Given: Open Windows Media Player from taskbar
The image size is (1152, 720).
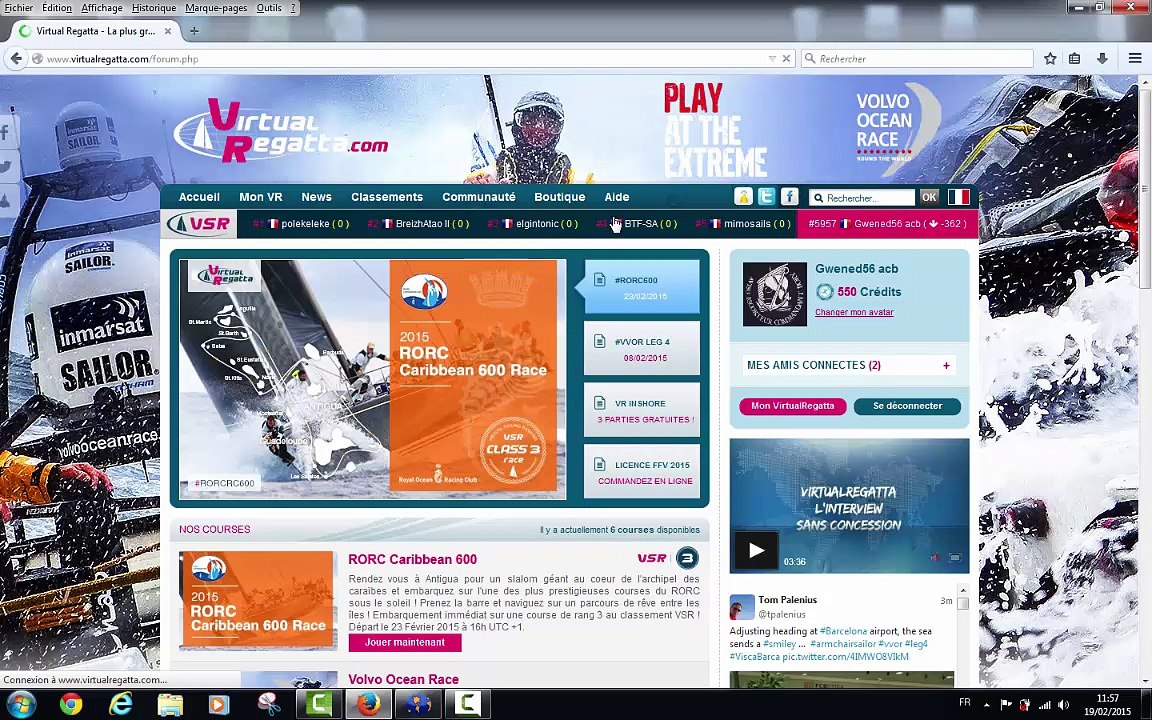Looking at the screenshot, I should [219, 705].
